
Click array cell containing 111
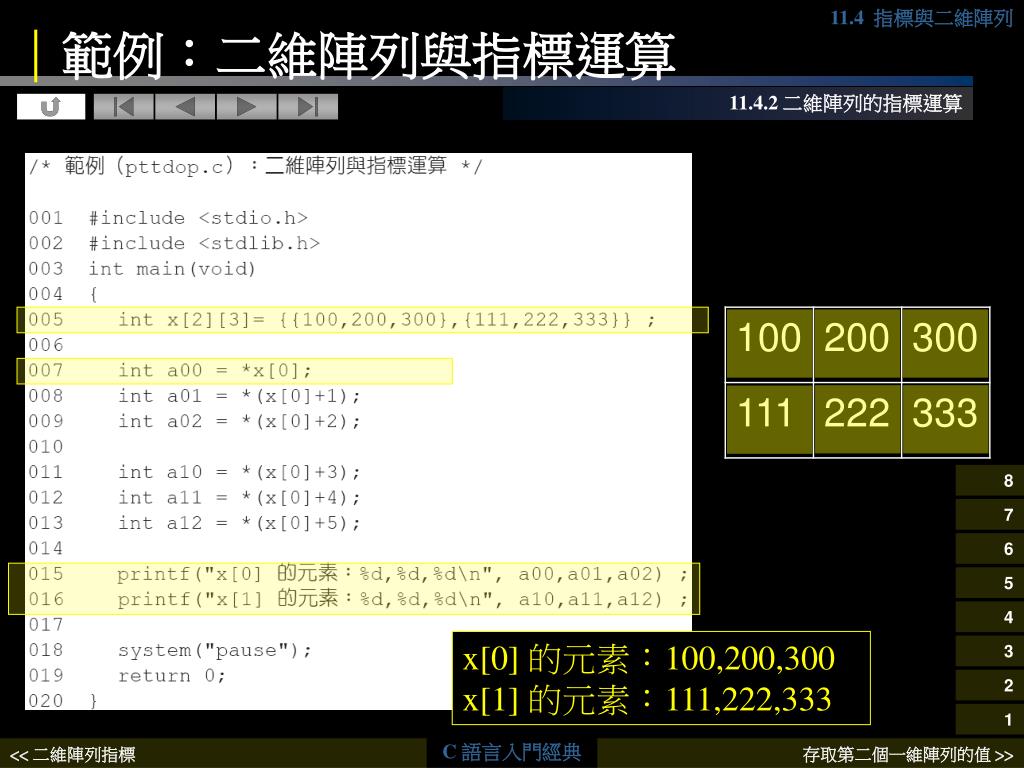coord(769,419)
